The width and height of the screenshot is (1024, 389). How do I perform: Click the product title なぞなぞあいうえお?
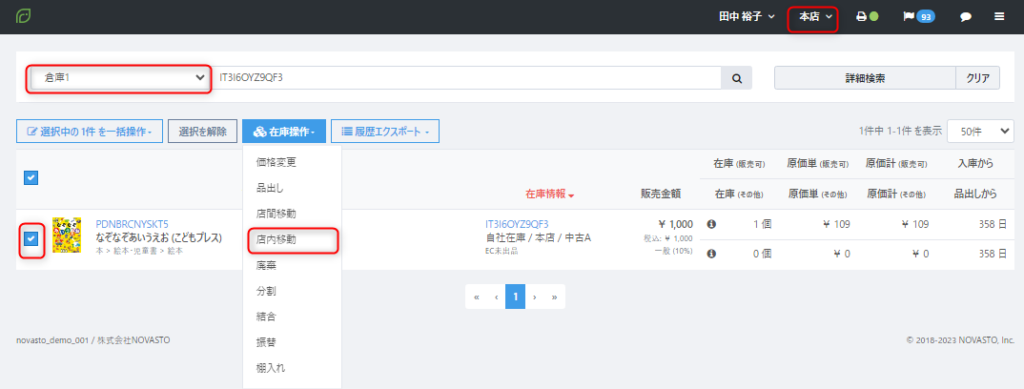158,237
